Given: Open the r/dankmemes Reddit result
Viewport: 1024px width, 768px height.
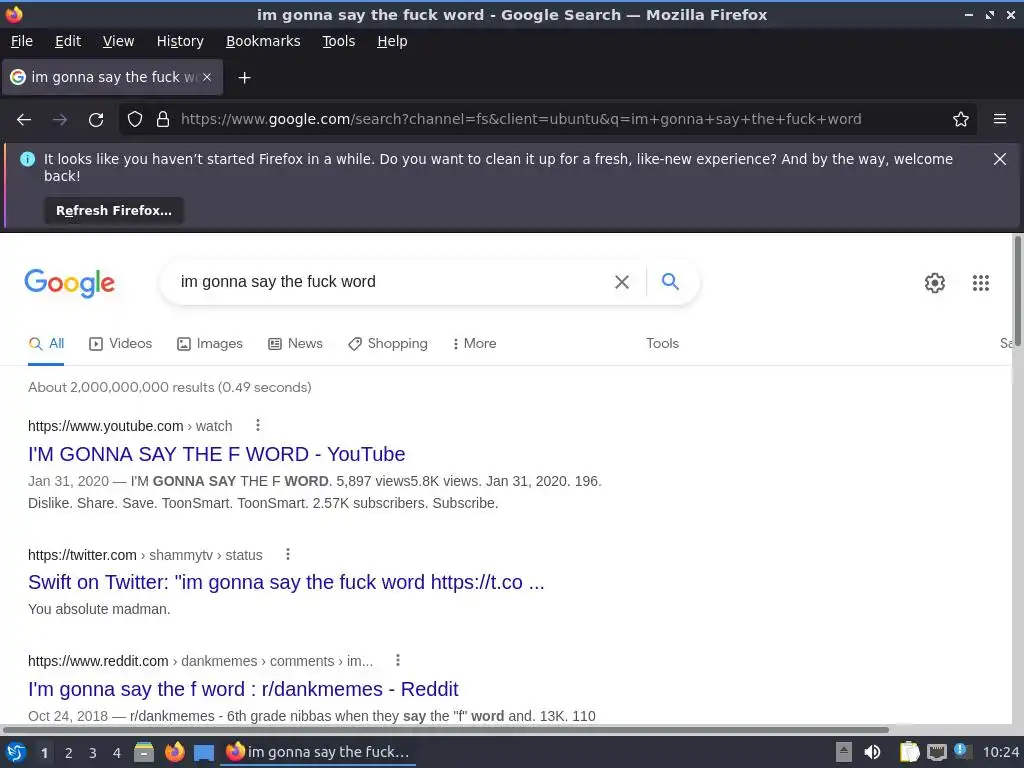Looking at the screenshot, I should (x=243, y=689).
